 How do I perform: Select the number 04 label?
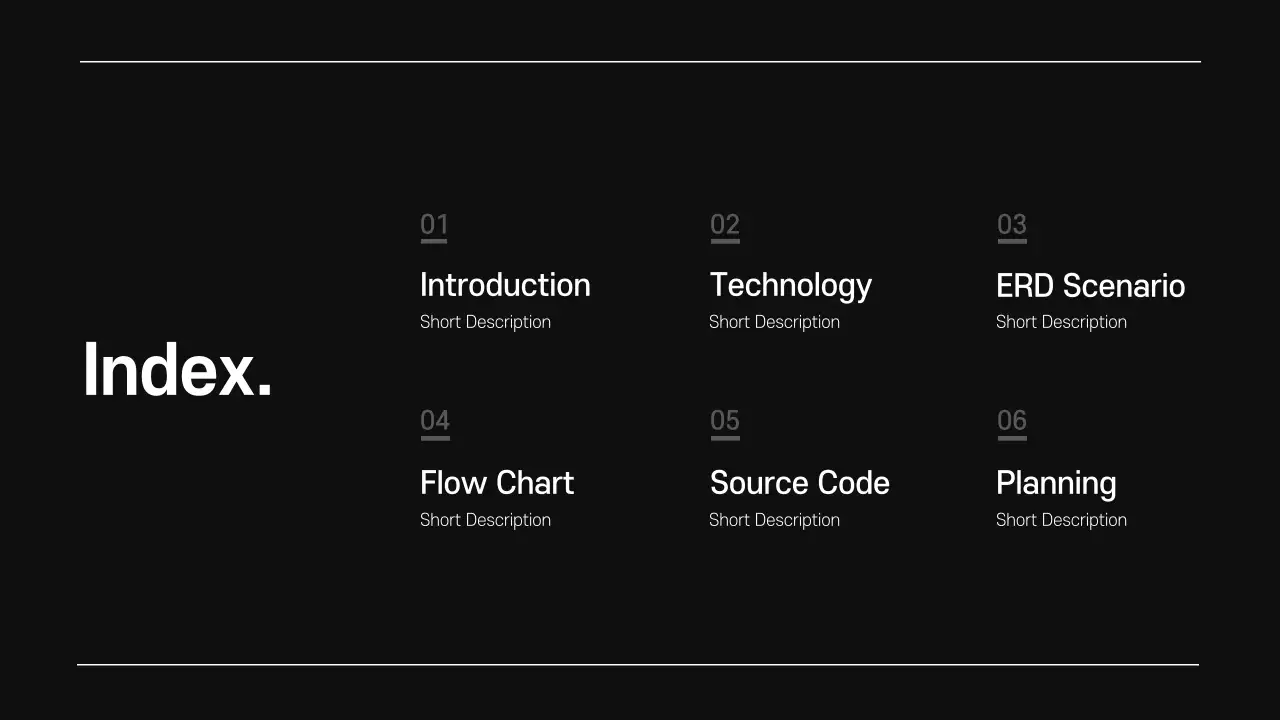(x=435, y=421)
